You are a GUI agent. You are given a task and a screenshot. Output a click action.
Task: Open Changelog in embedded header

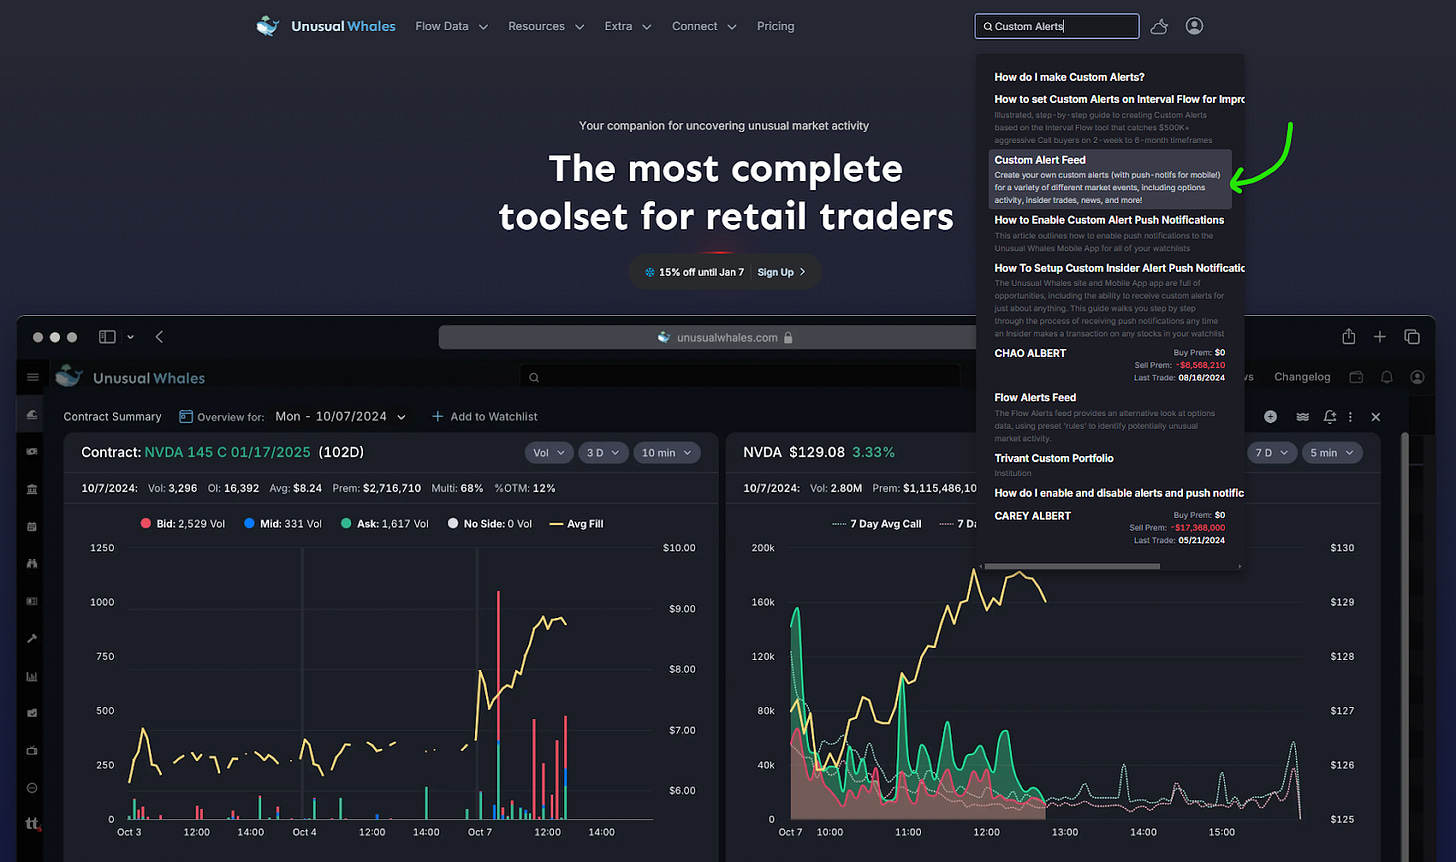[1302, 377]
